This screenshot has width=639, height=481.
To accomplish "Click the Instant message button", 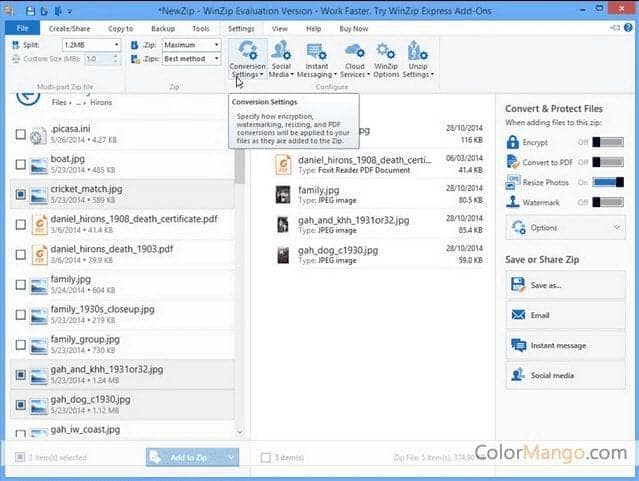I will [565, 345].
